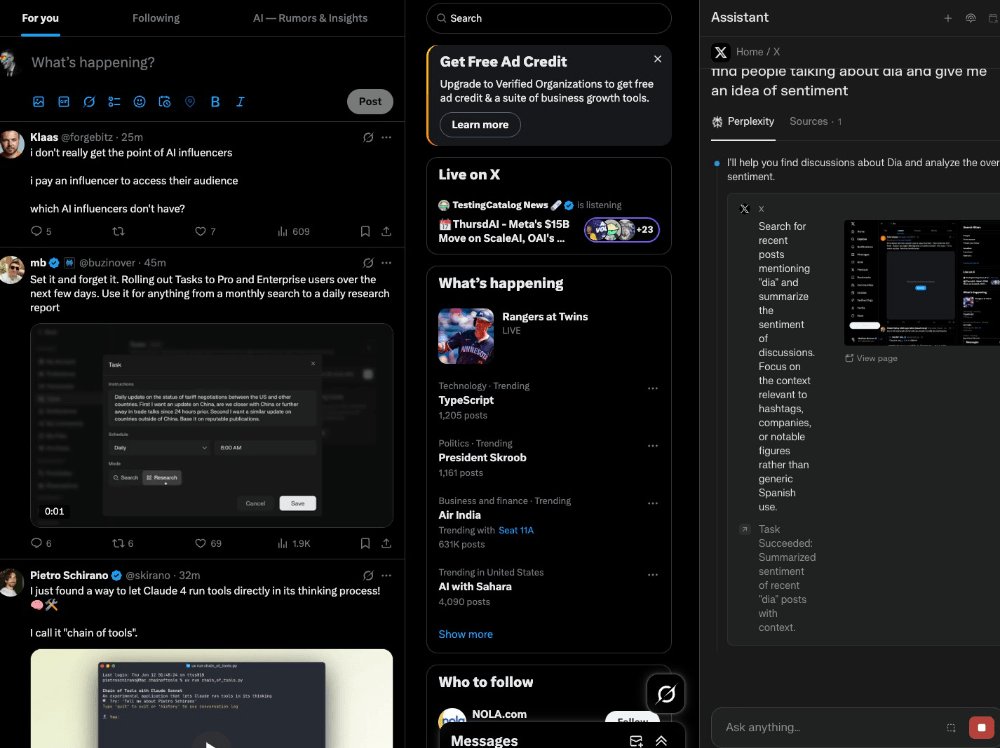The width and height of the screenshot is (1000, 748).
Task: Click View page under the screenshot preview
Action: click(871, 358)
